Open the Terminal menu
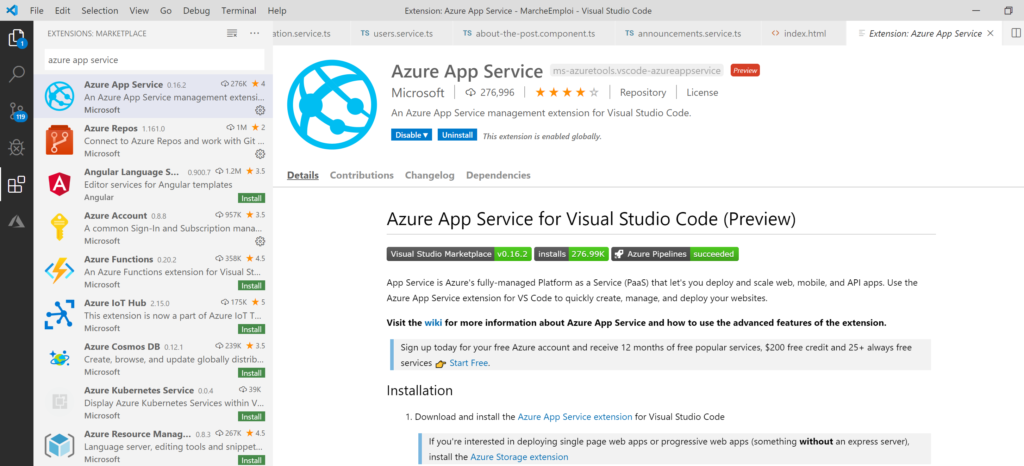This screenshot has height=466, width=1024. (x=239, y=10)
